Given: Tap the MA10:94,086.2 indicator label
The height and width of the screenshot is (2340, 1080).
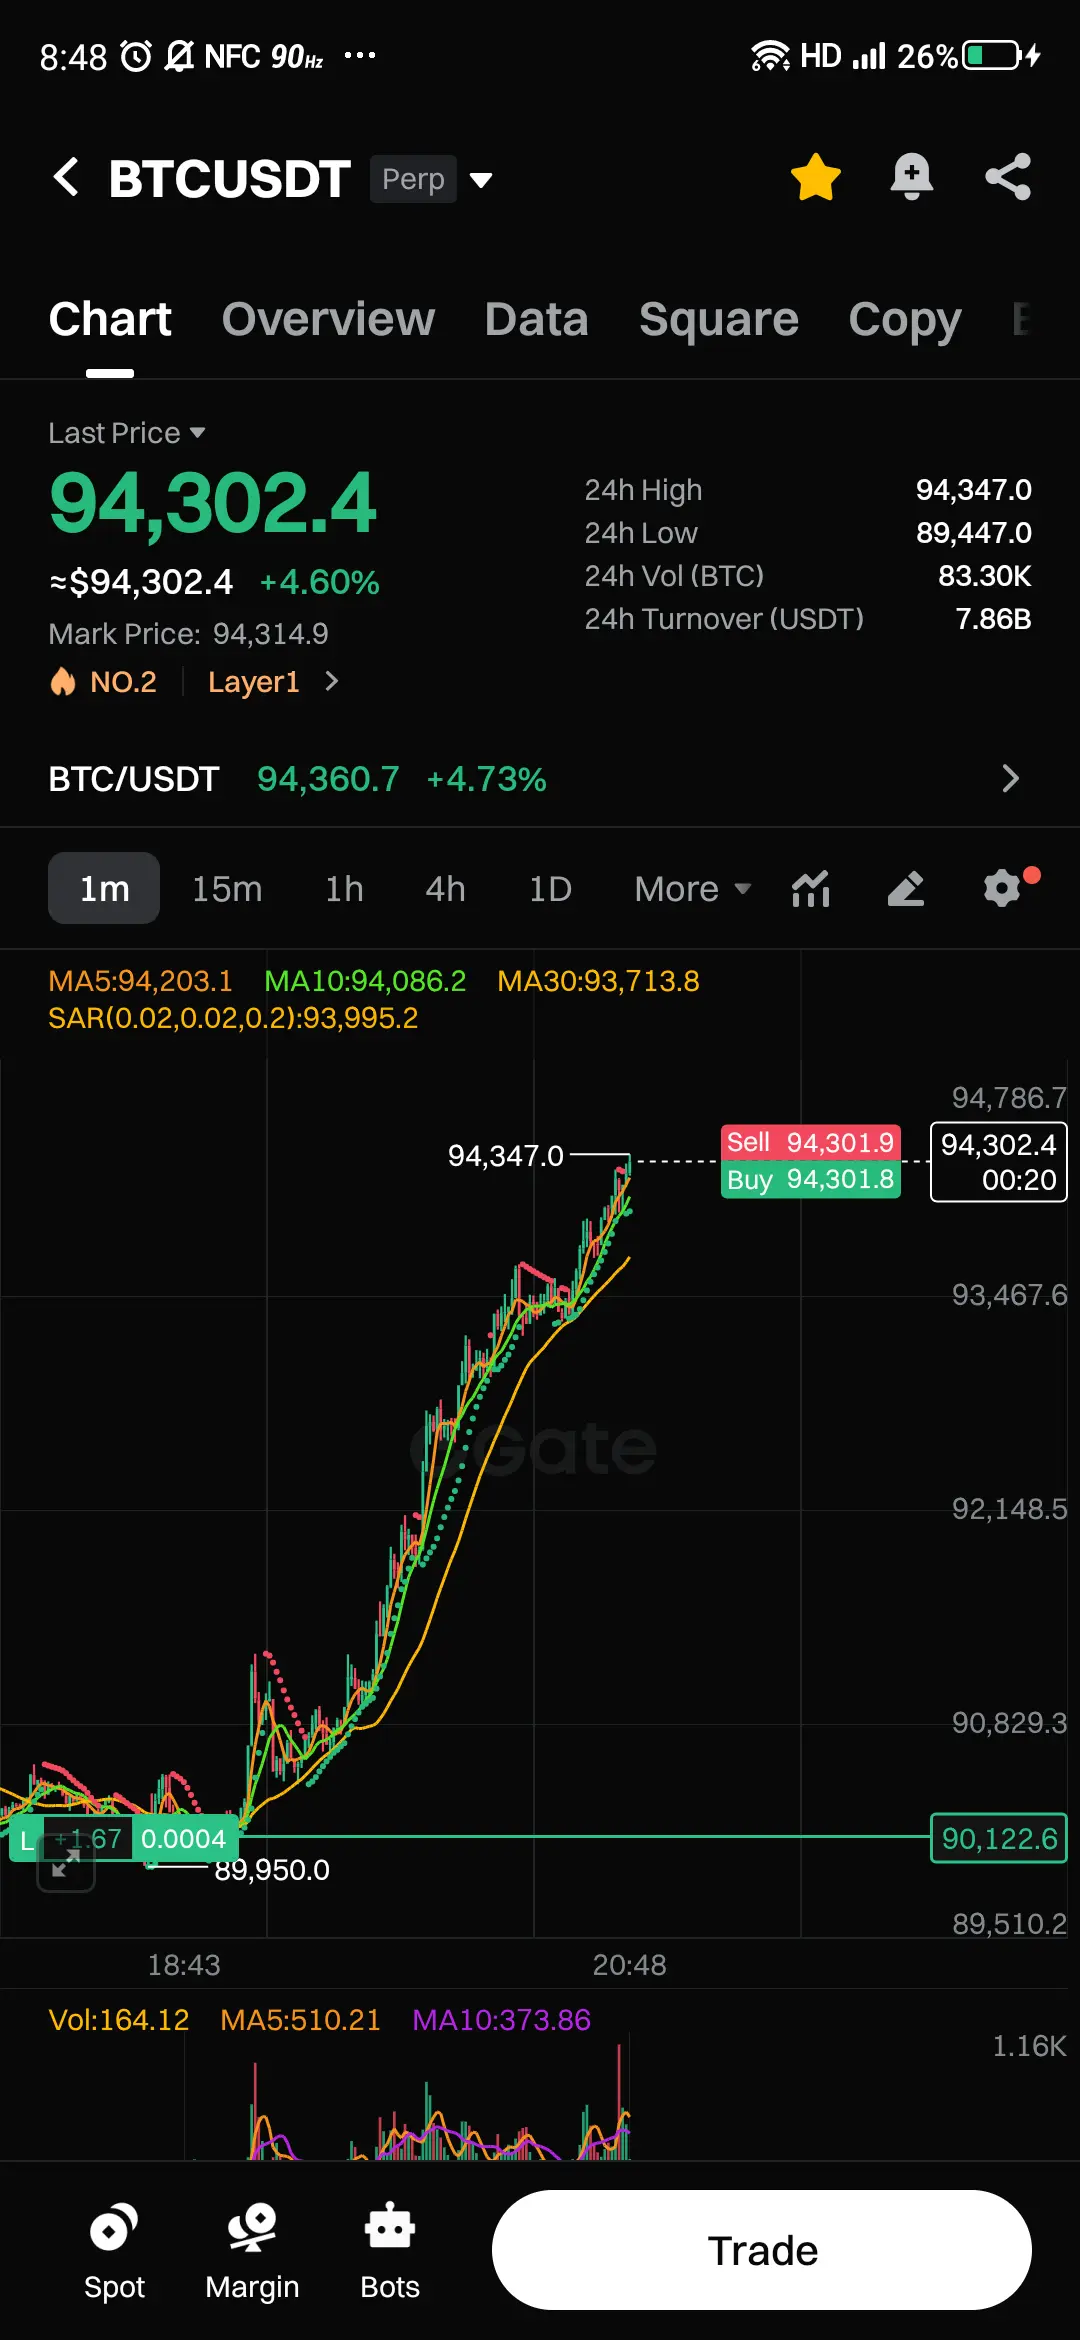Looking at the screenshot, I should pos(365,981).
